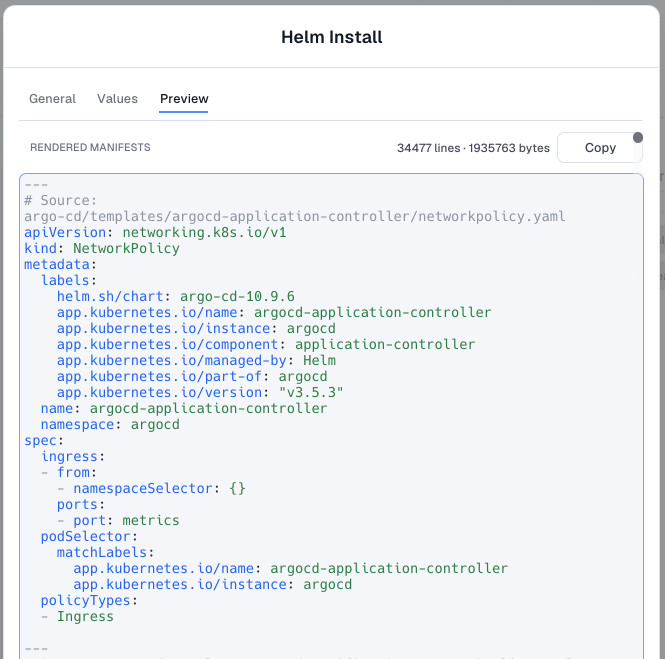Click the 'policyTypes:' line
The width and height of the screenshot is (665, 659).
point(89,600)
